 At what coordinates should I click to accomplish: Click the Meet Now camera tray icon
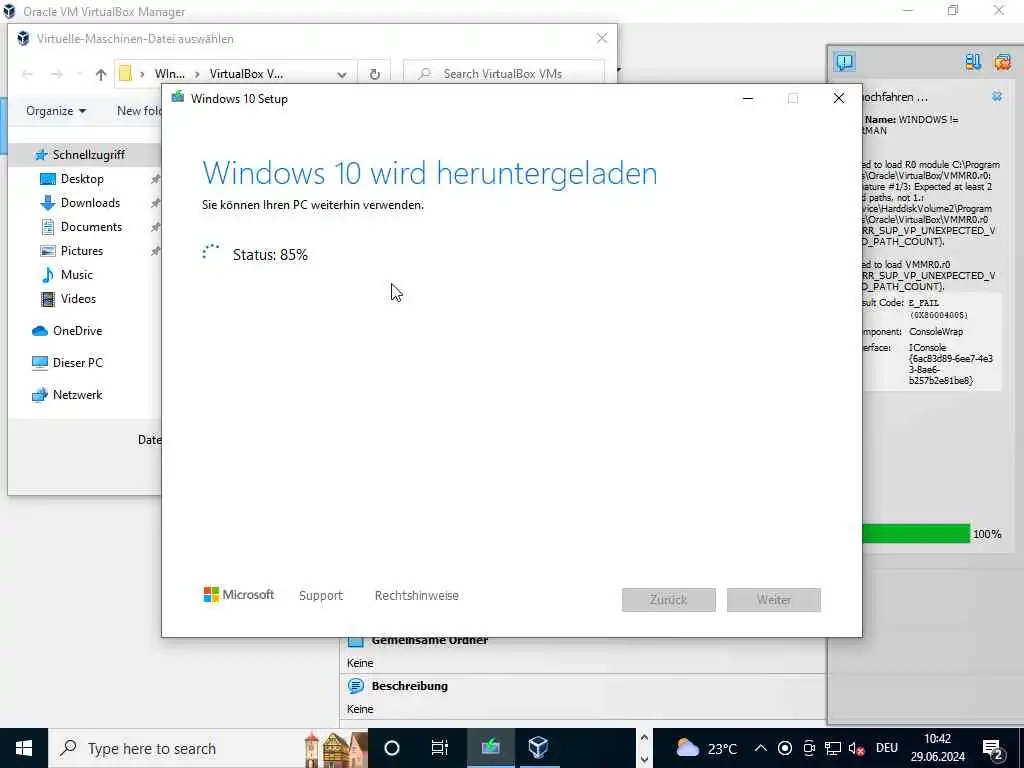(809, 748)
